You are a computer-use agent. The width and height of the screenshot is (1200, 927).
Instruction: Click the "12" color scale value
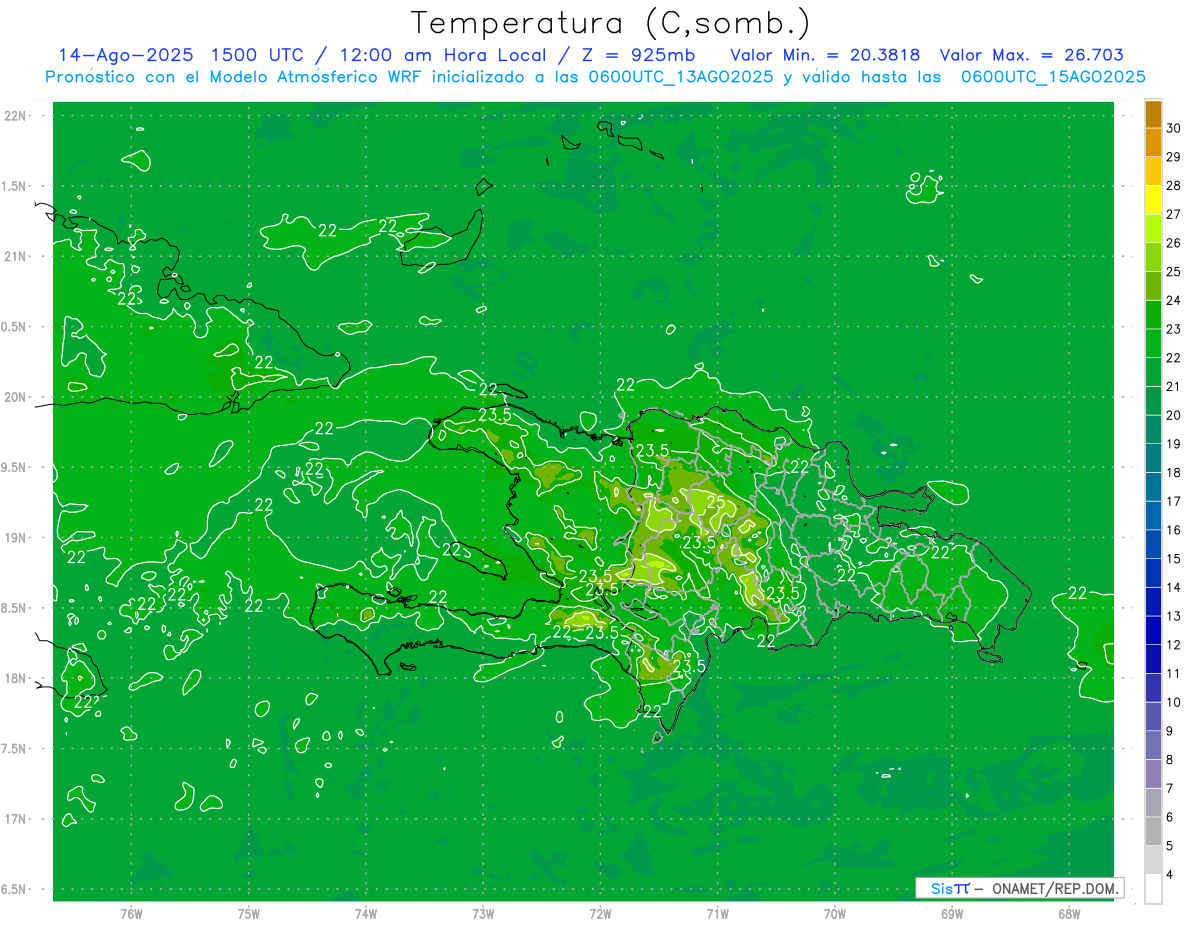click(1174, 645)
